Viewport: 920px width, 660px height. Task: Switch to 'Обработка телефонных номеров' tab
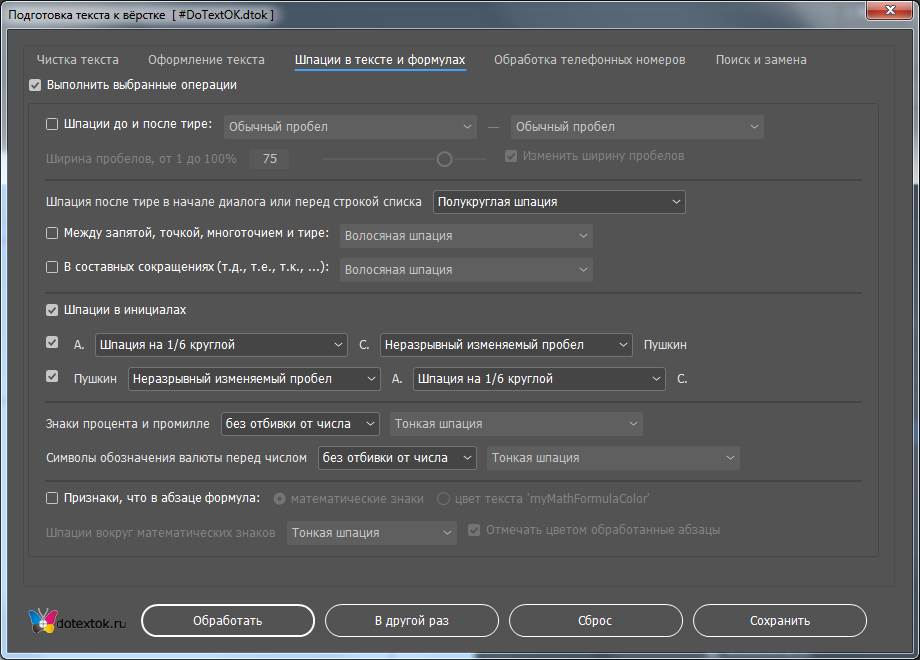(x=589, y=60)
